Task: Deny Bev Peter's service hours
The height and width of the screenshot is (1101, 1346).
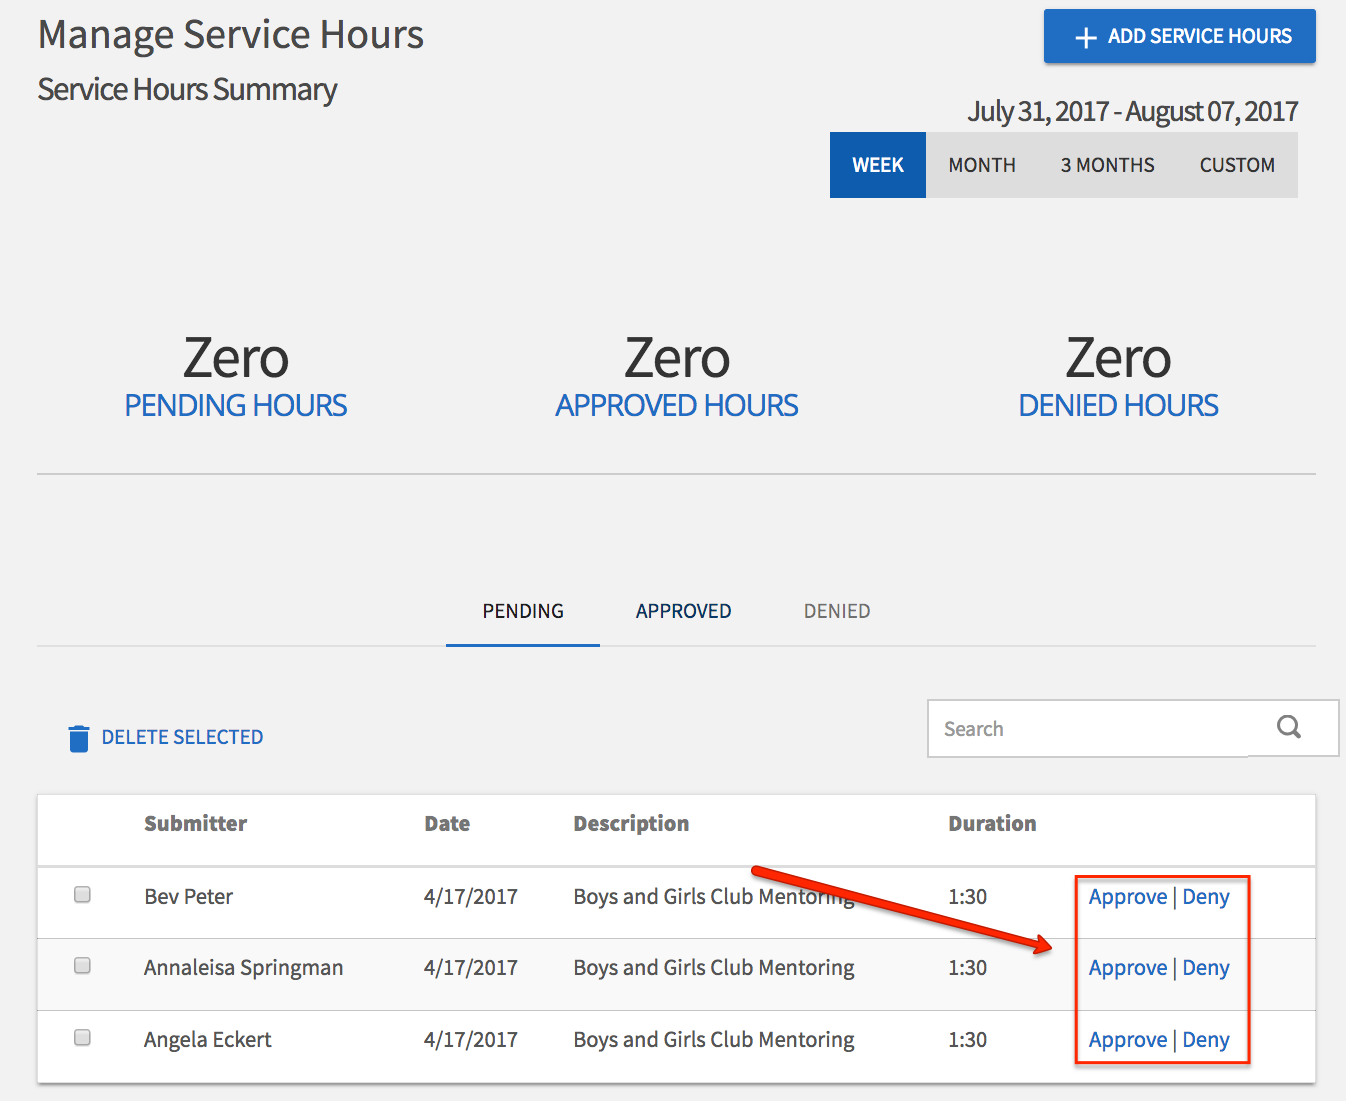Action: point(1206,897)
